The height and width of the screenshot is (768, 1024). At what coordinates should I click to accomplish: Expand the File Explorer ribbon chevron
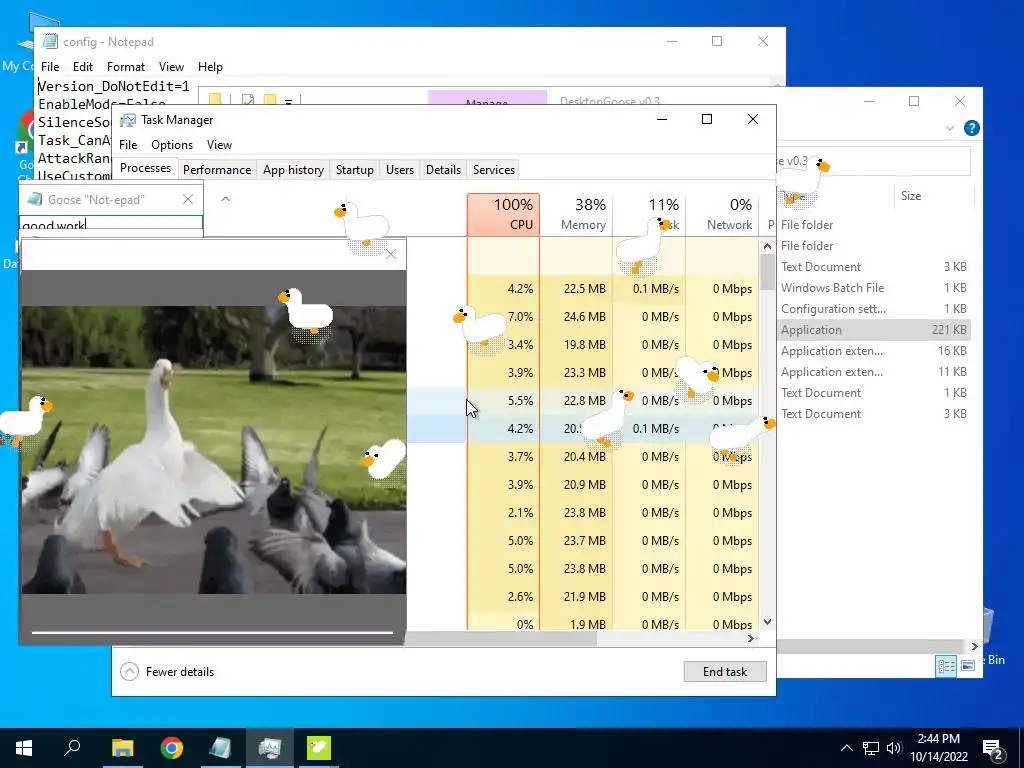pyautogui.click(x=950, y=128)
